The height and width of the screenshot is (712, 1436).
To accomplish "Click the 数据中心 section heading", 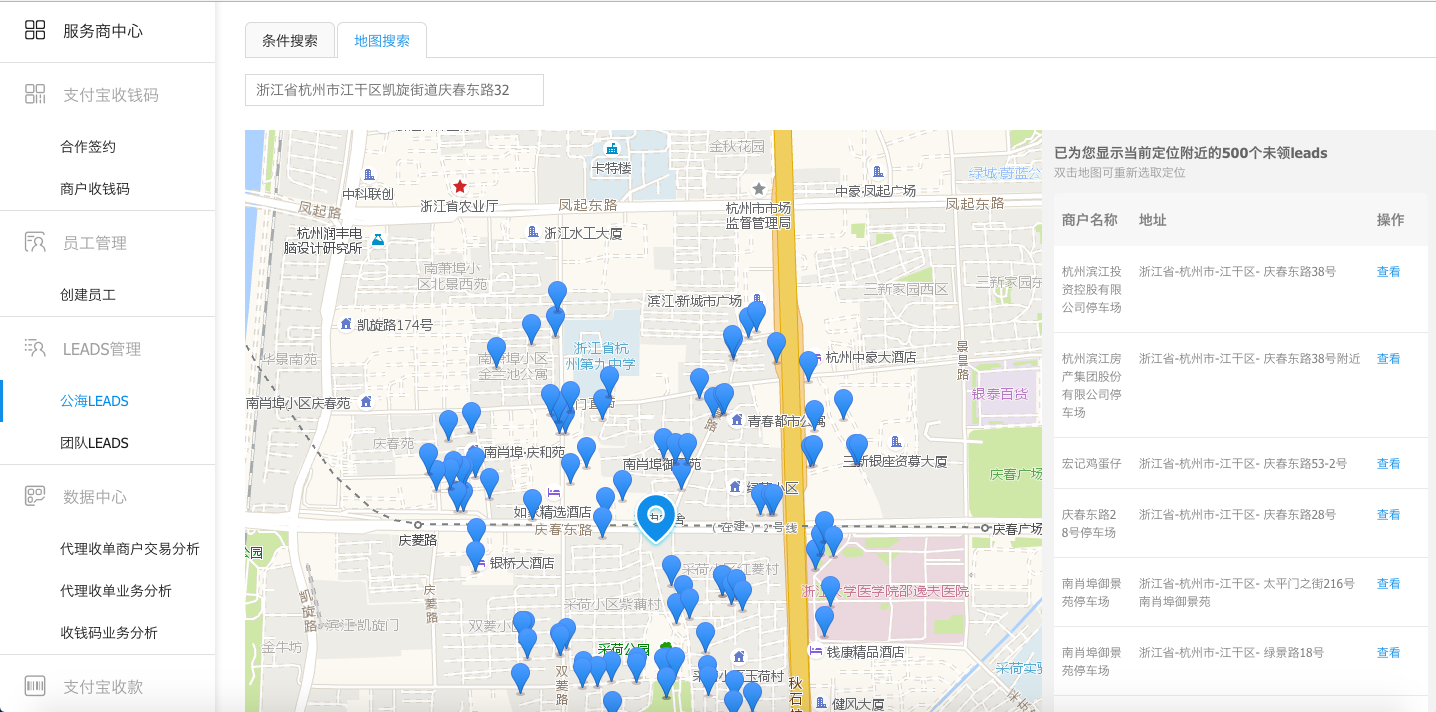I will [x=95, y=497].
